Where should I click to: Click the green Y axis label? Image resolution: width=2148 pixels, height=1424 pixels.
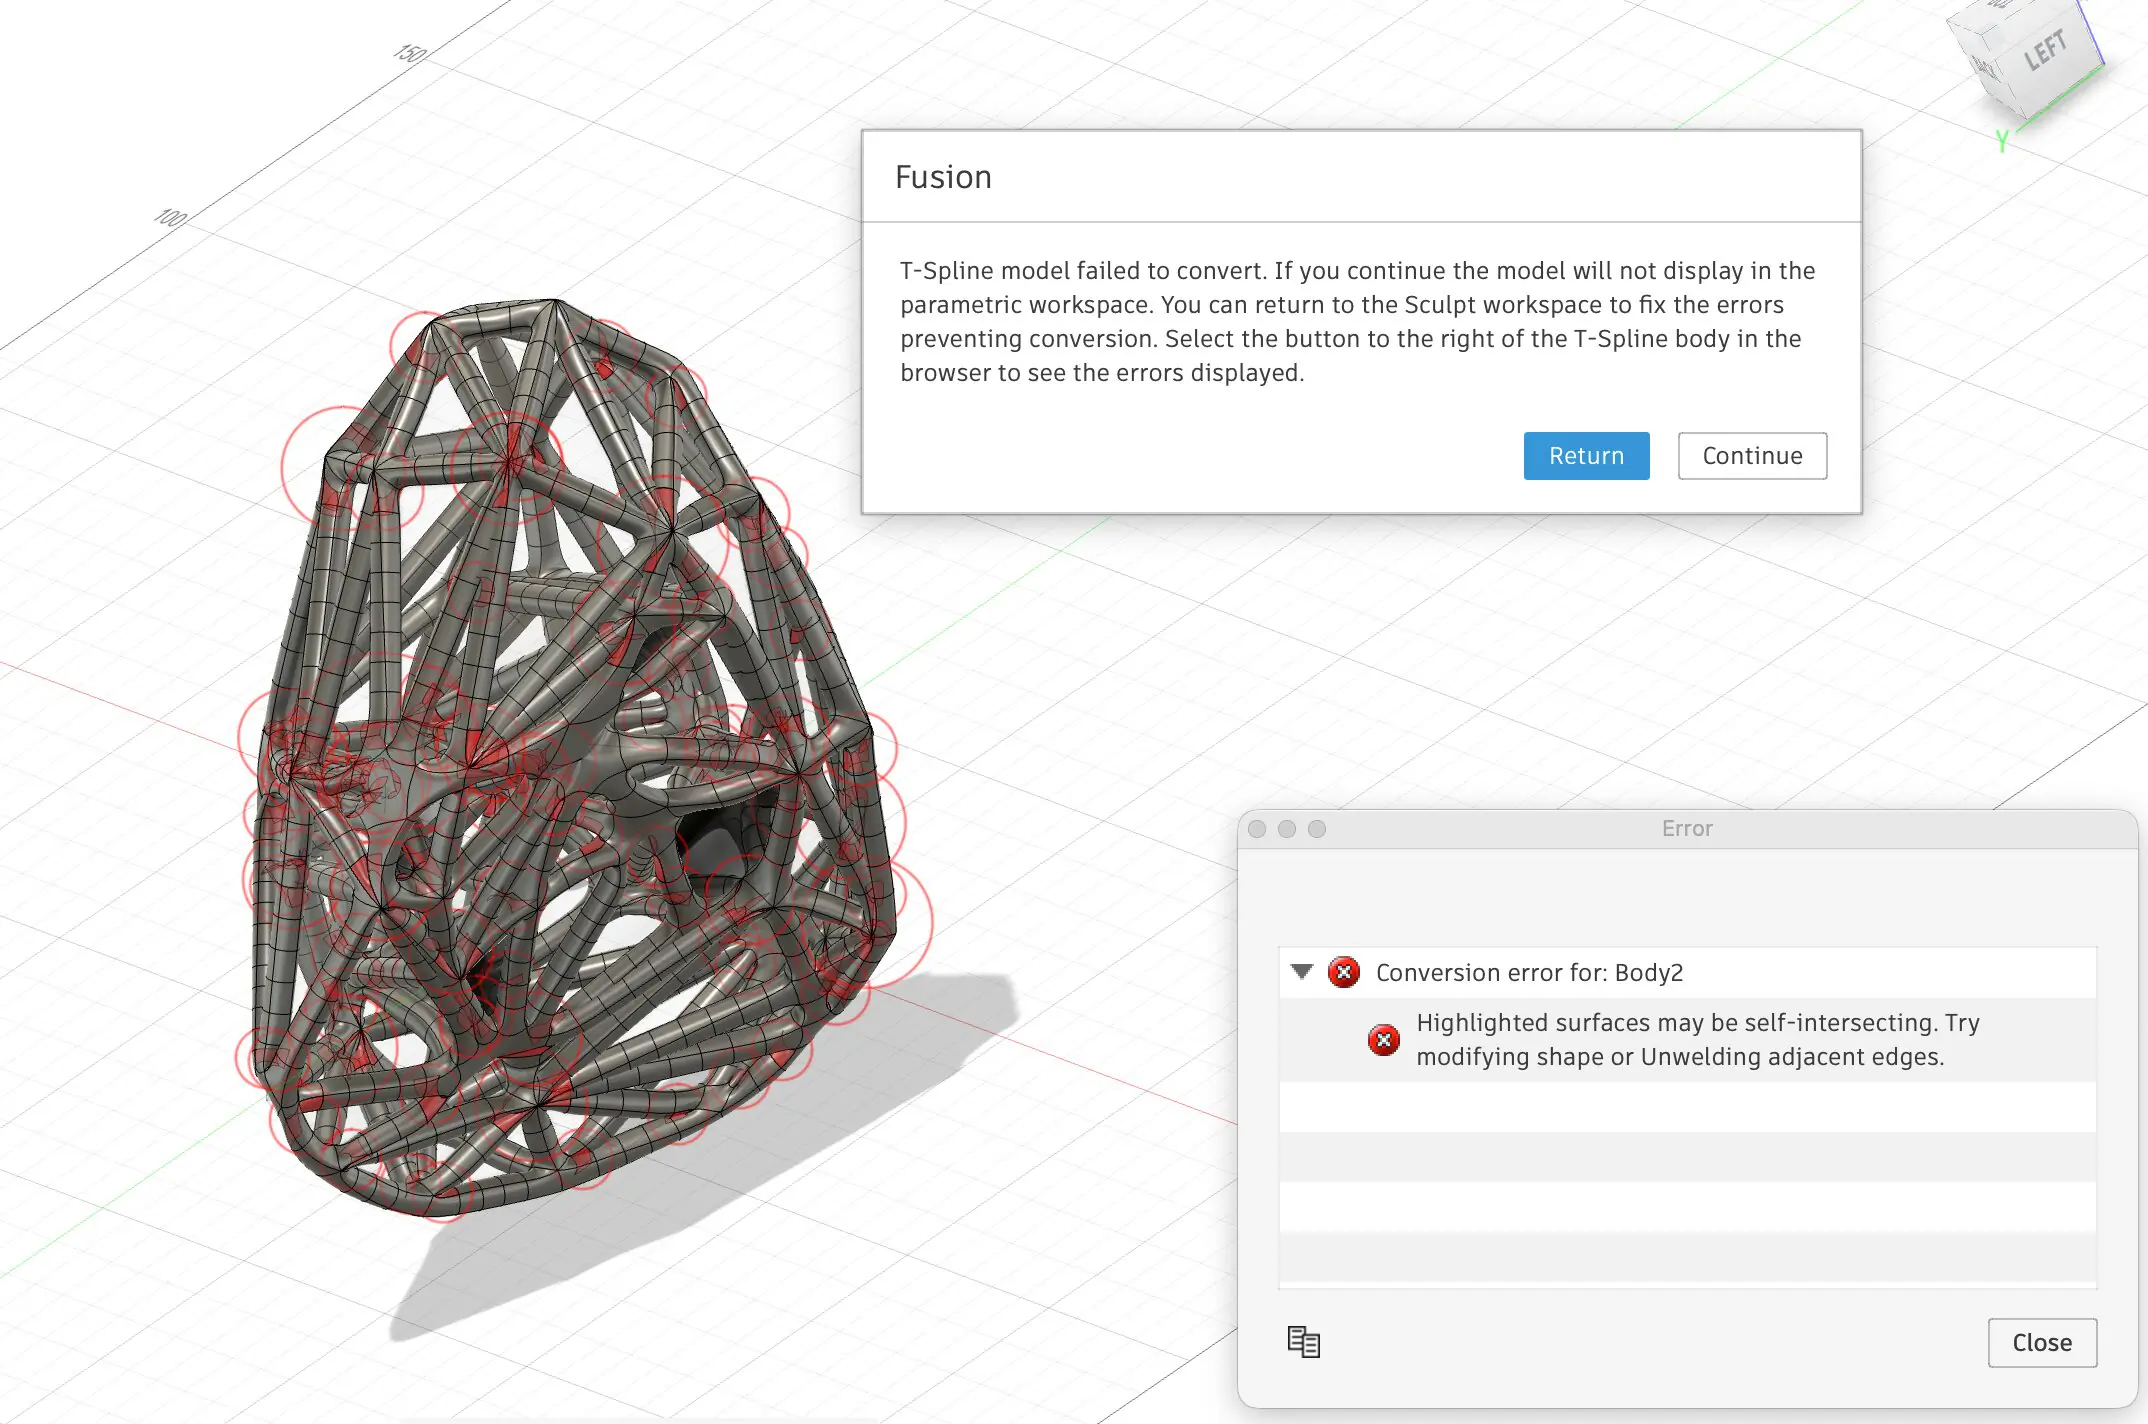pos(2001,142)
